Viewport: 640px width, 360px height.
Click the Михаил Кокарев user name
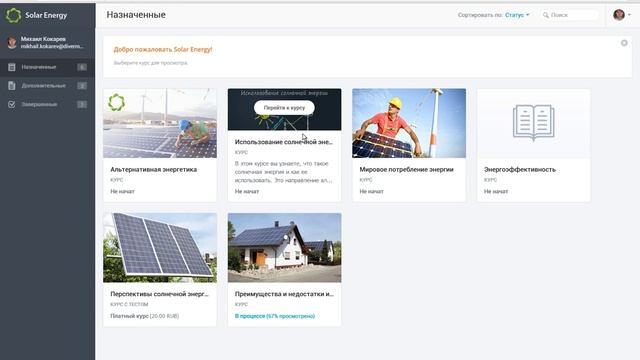[43, 39]
